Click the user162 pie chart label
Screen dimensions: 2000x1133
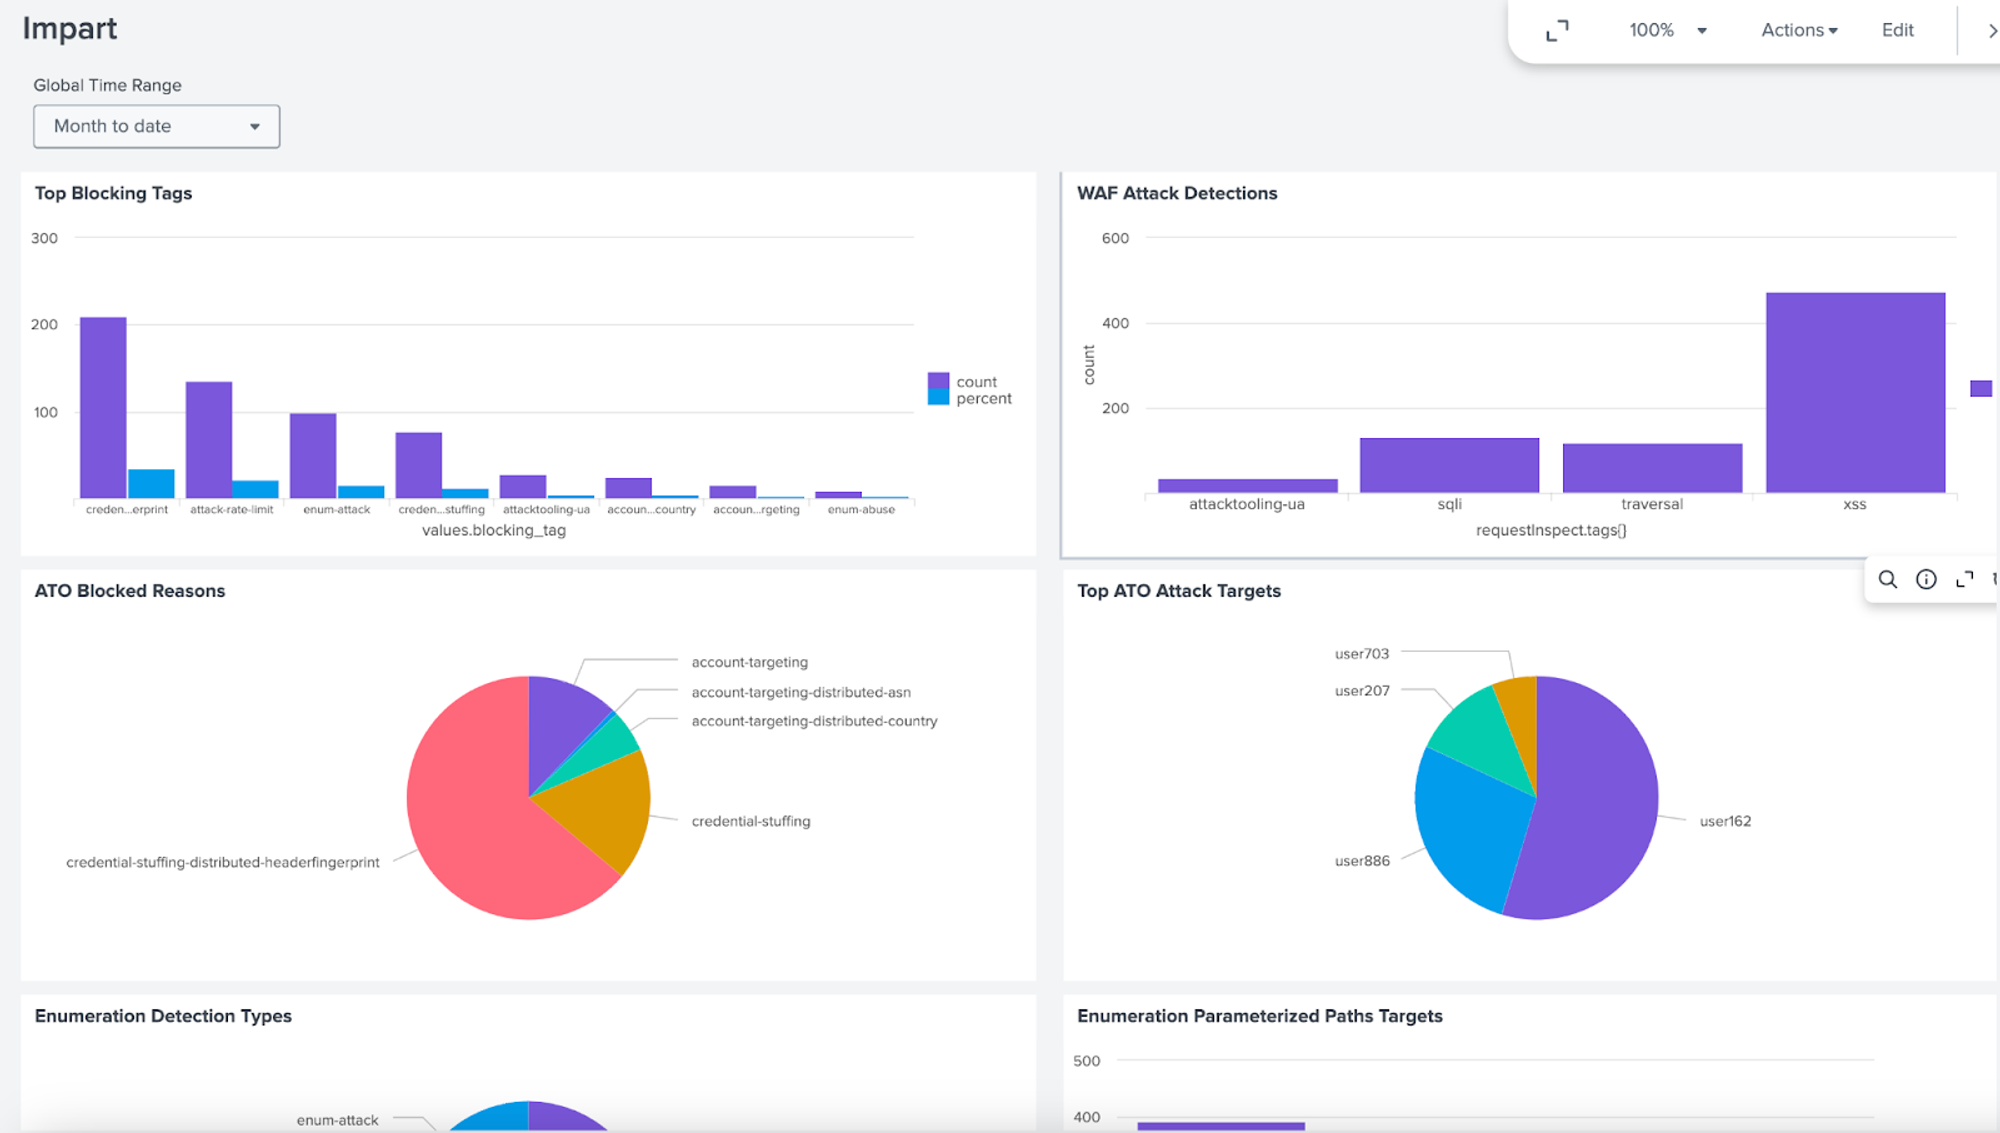pyautogui.click(x=1725, y=822)
